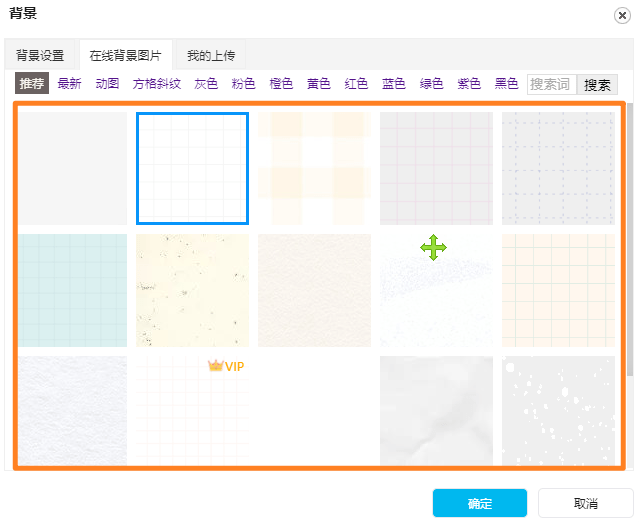Choose the light teal grid background thumbnail

73,290
